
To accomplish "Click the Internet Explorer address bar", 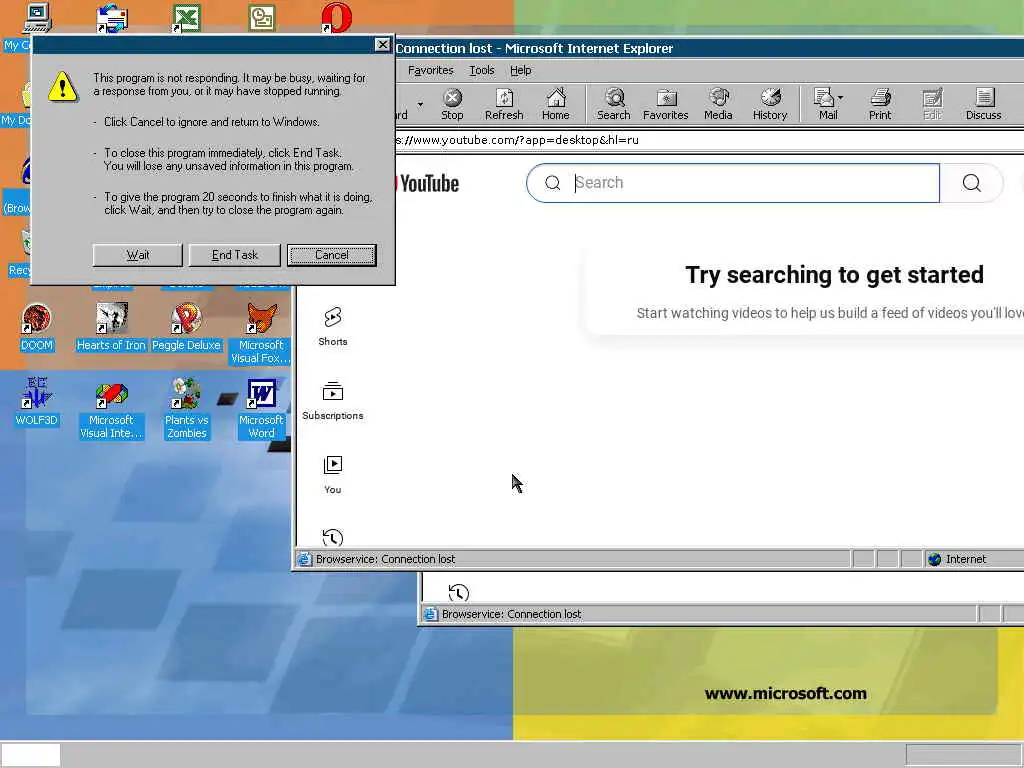I will pos(709,140).
